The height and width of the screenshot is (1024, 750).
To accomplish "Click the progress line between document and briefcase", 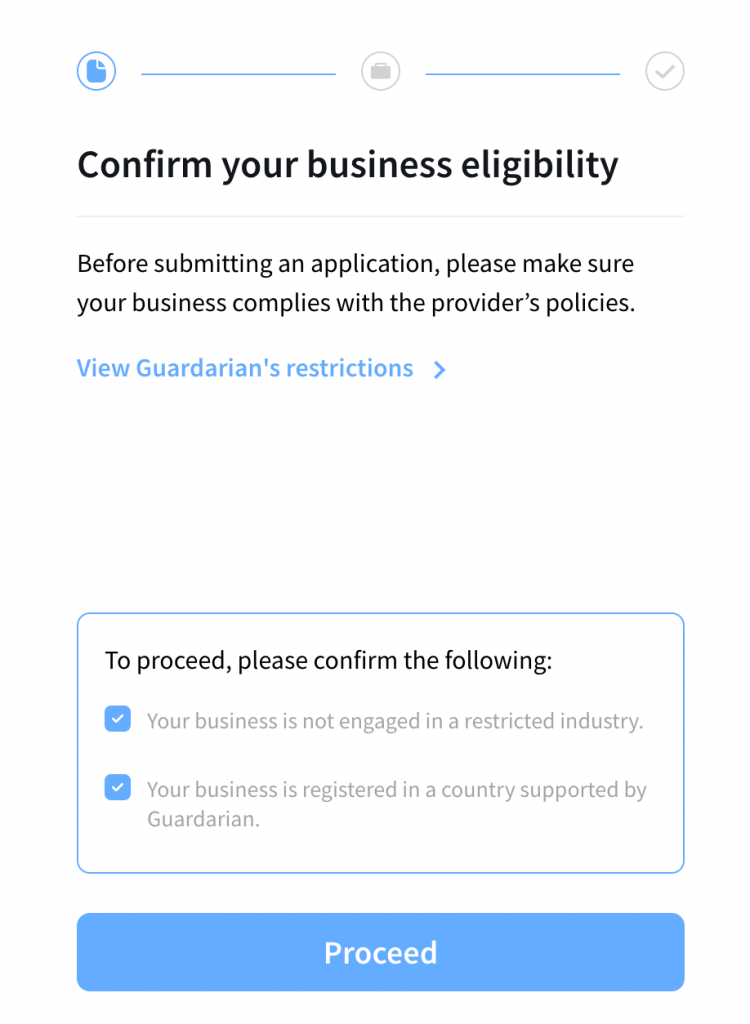I will 238,74.
